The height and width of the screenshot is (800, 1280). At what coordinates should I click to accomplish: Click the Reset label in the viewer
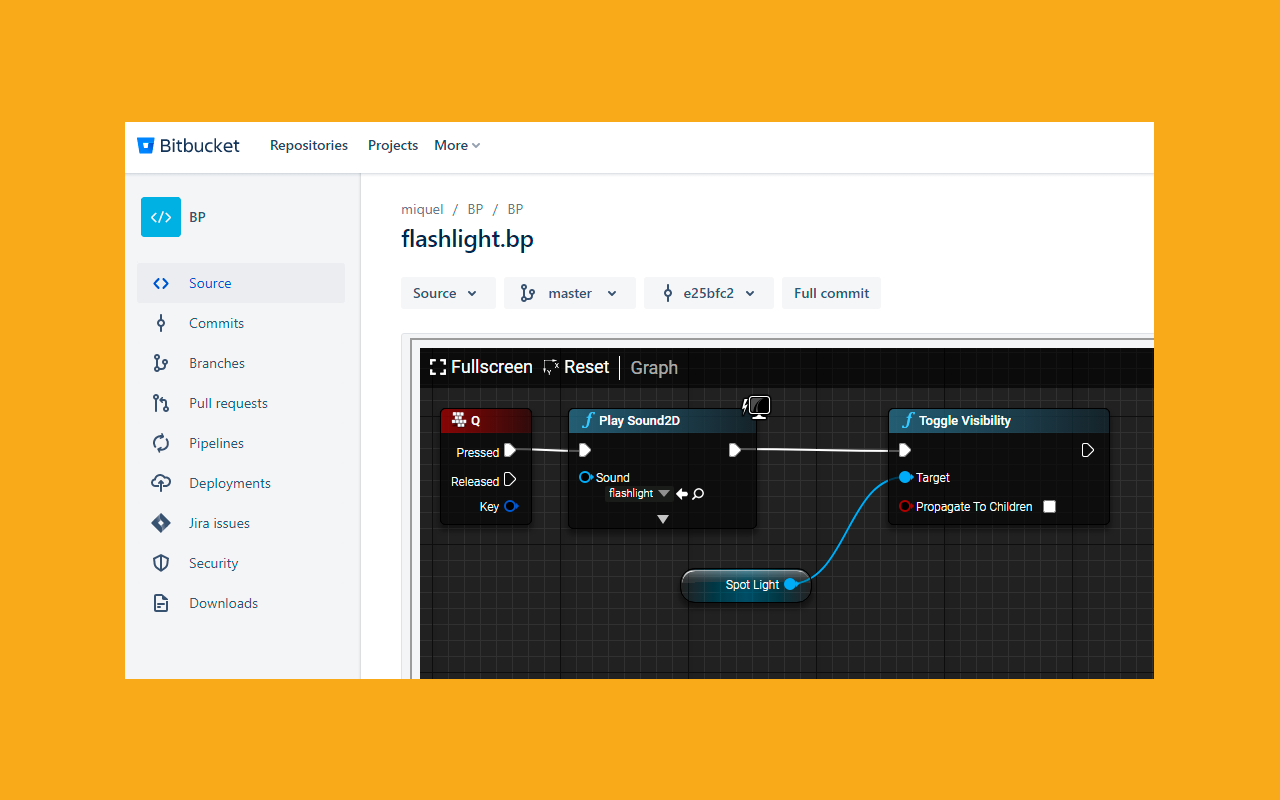coord(586,367)
